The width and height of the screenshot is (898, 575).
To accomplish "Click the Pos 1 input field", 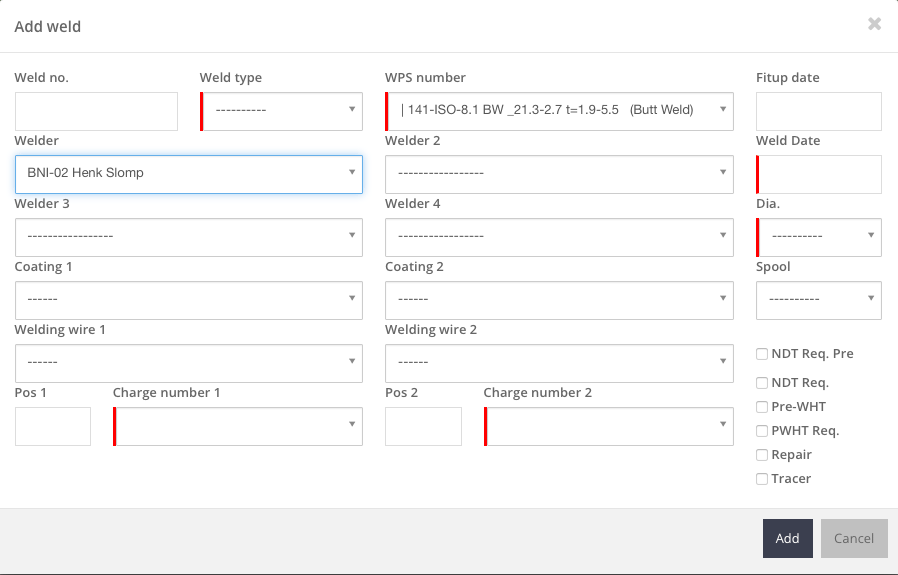I will pyautogui.click(x=53, y=426).
